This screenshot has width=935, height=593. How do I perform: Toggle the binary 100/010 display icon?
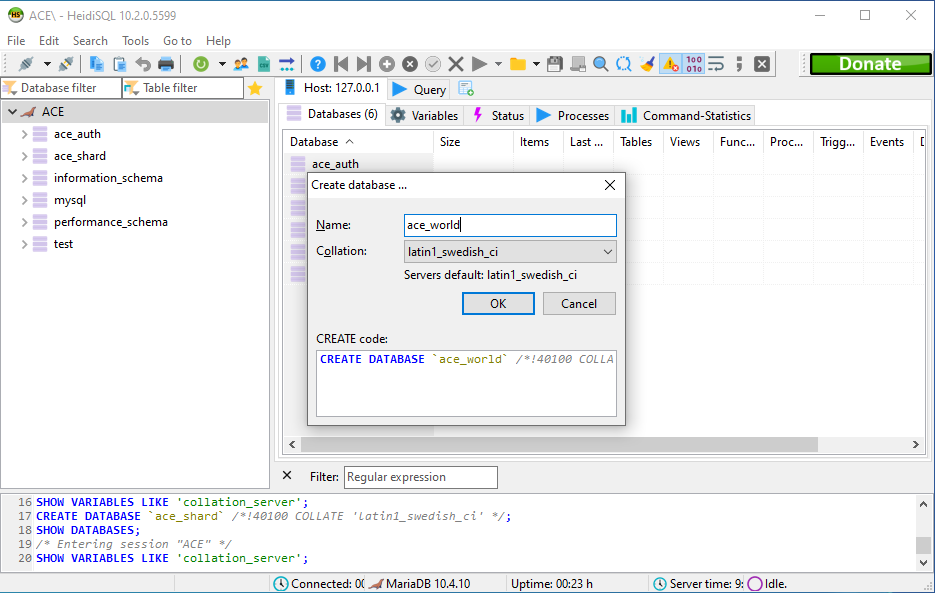[693, 64]
